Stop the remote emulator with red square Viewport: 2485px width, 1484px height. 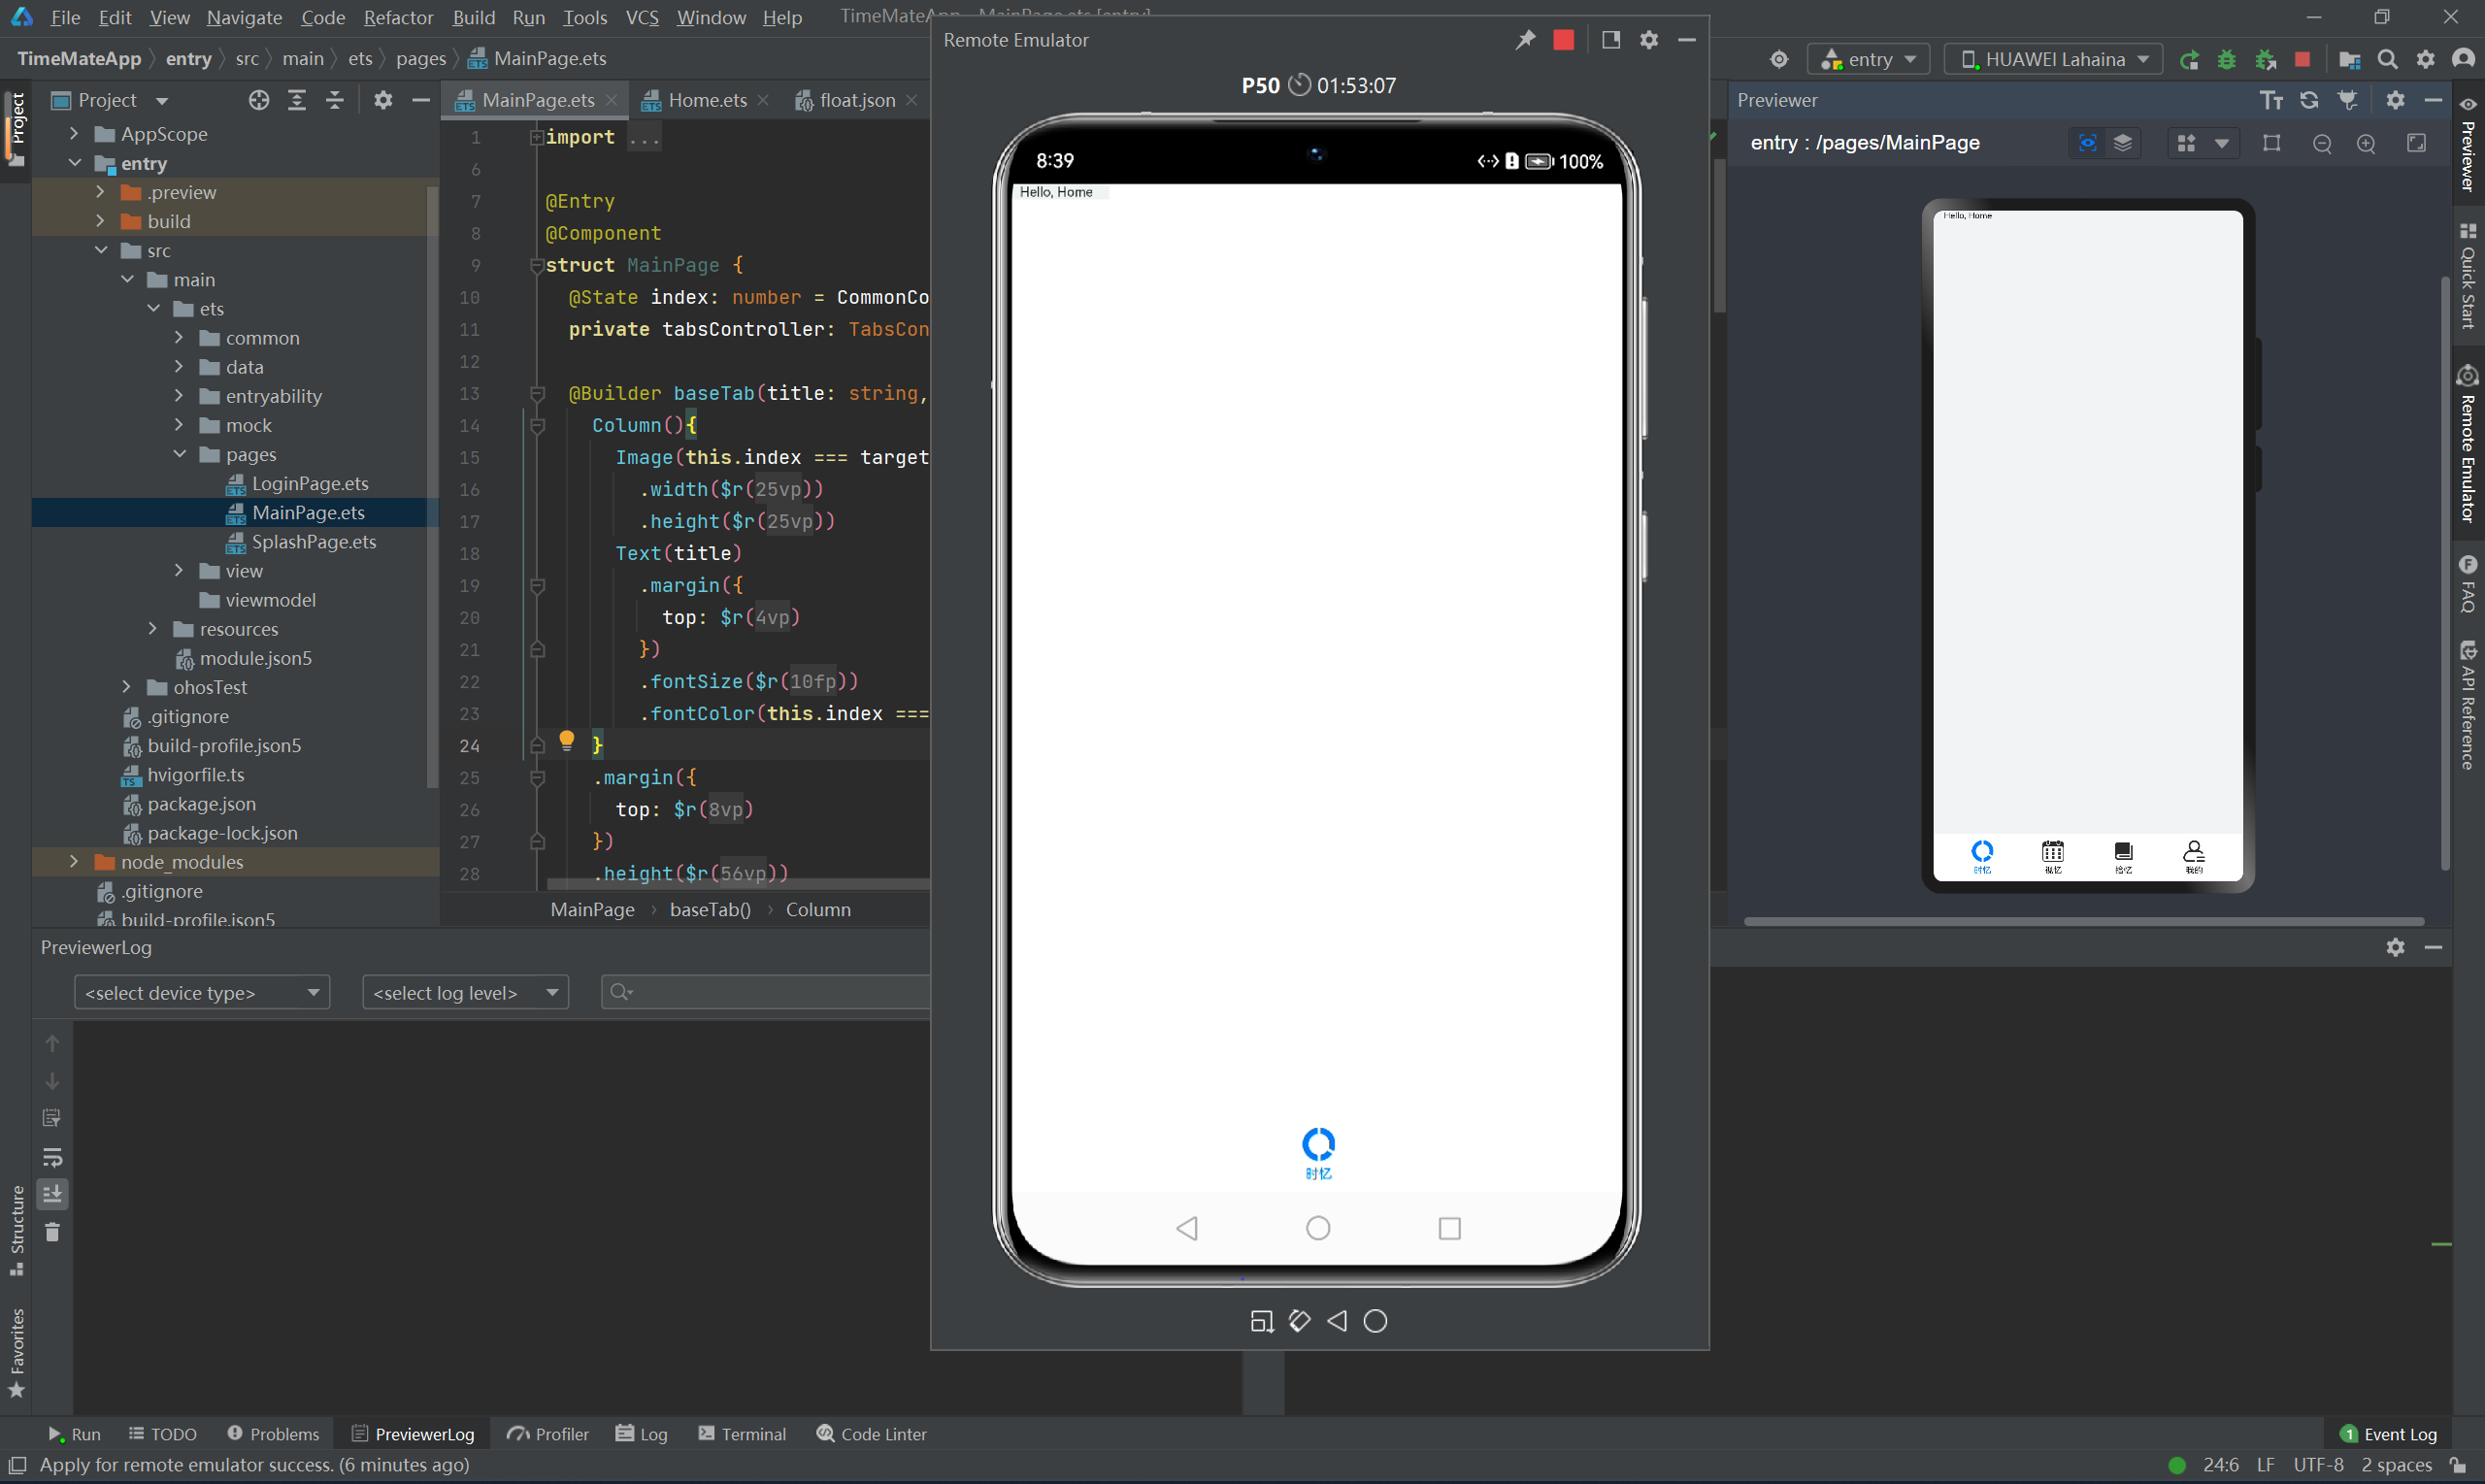tap(1563, 40)
